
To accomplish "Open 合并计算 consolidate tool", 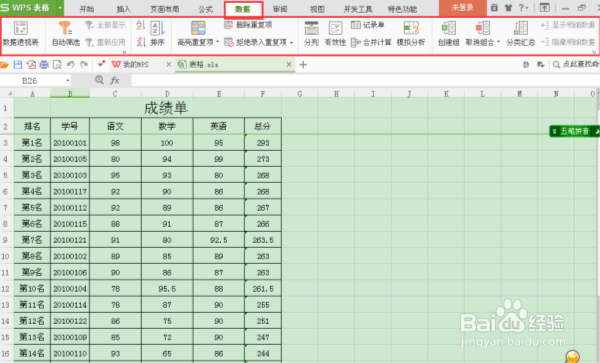I will click(371, 42).
